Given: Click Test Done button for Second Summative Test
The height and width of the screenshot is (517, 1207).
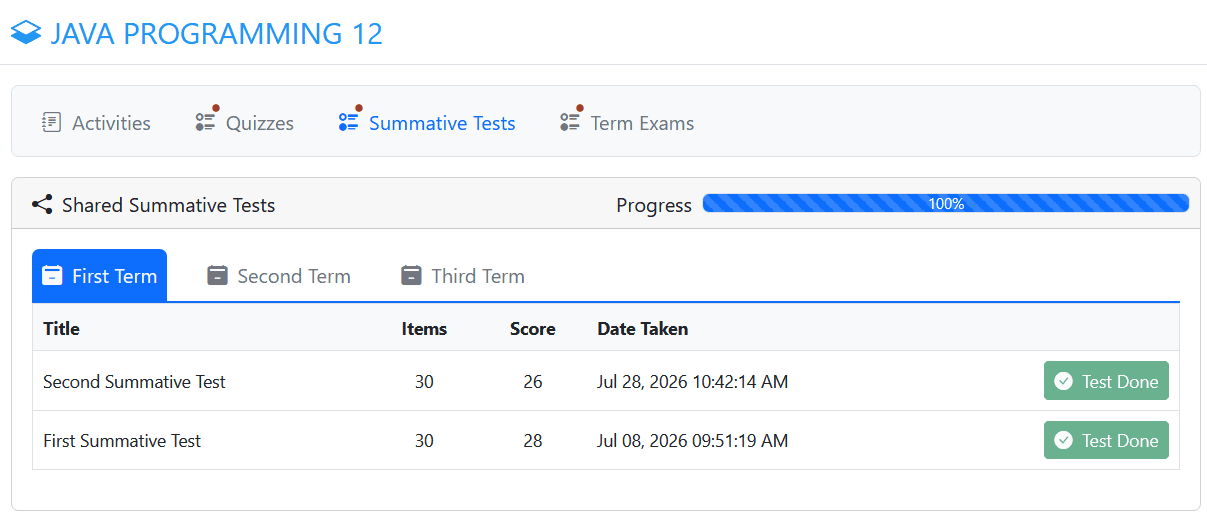Looking at the screenshot, I should click(1106, 381).
